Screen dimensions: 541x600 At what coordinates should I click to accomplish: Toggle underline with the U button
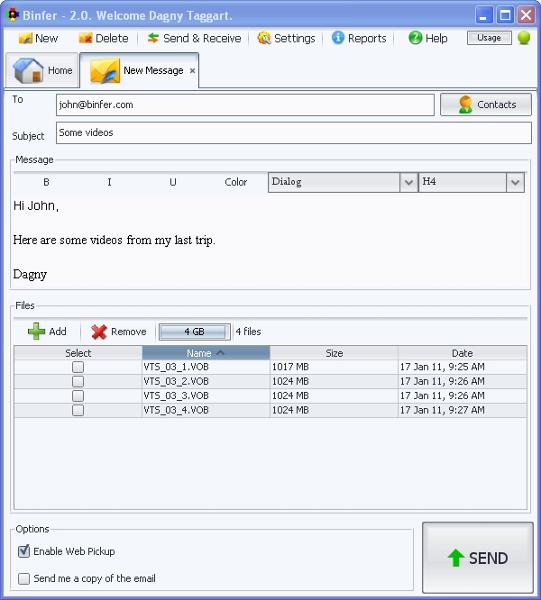tap(173, 182)
